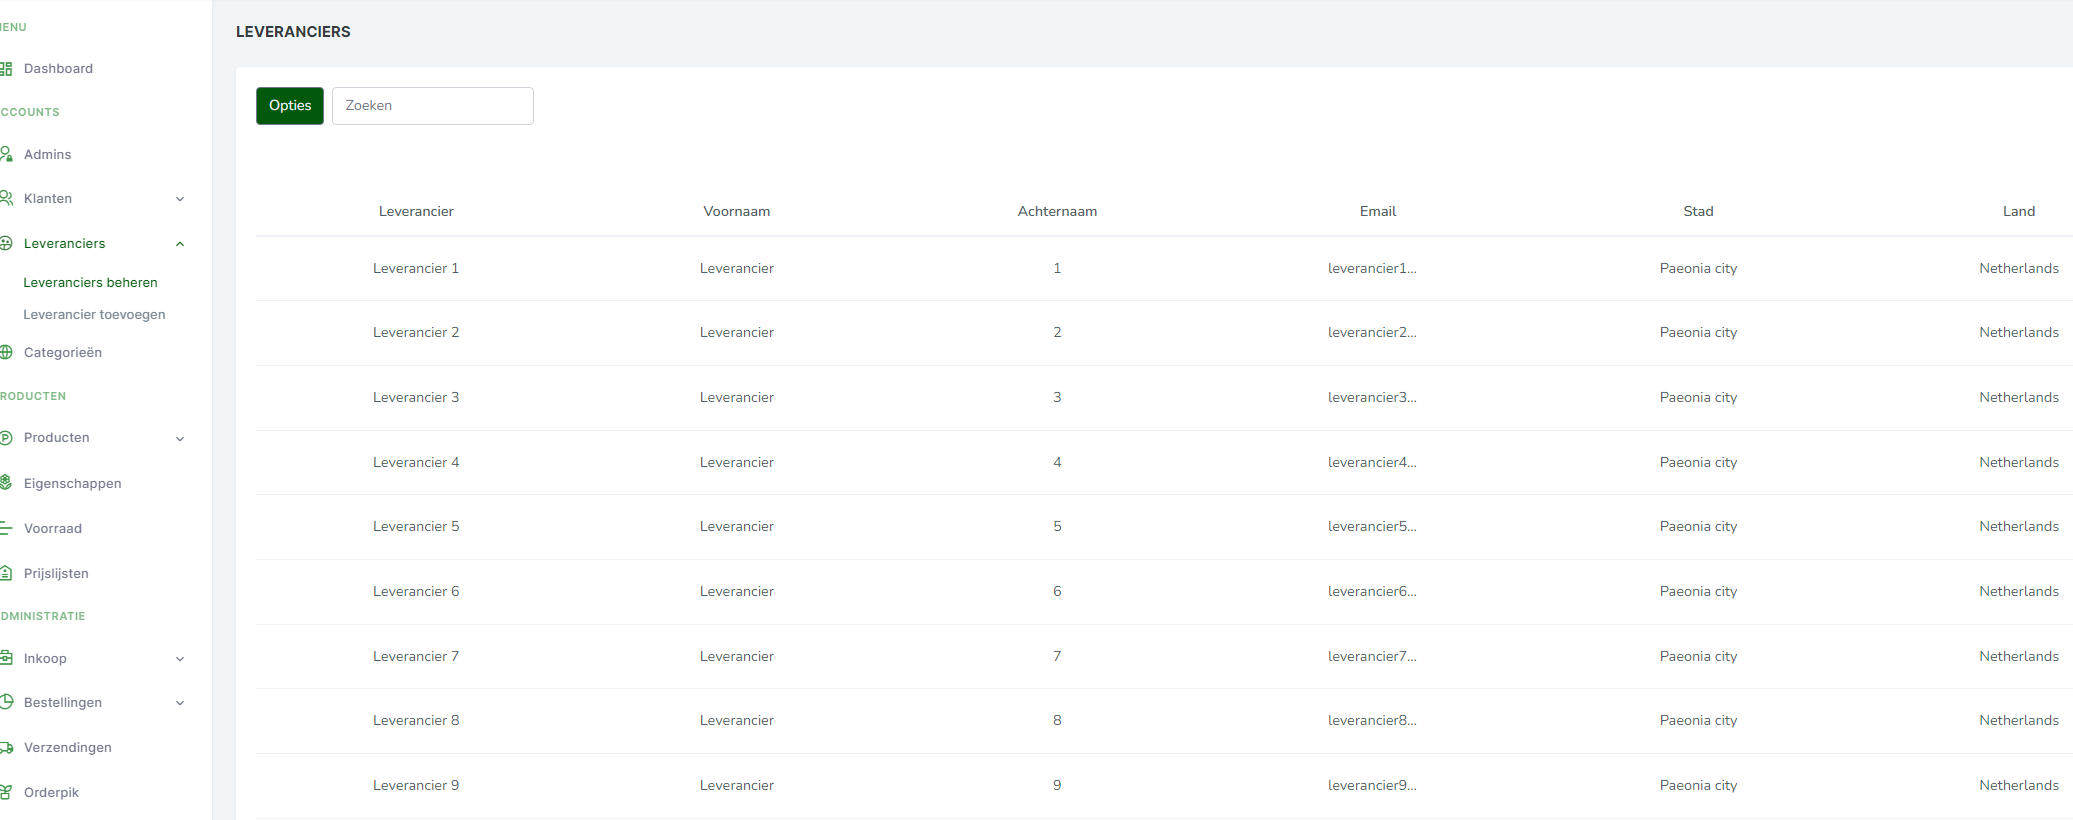This screenshot has width=2073, height=820.
Task: Open the Verzendingen page
Action: click(x=68, y=748)
